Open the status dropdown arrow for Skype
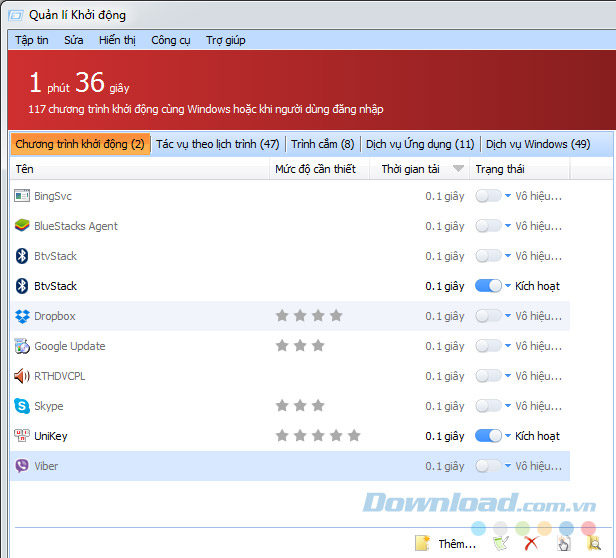616x558 pixels. pos(508,406)
